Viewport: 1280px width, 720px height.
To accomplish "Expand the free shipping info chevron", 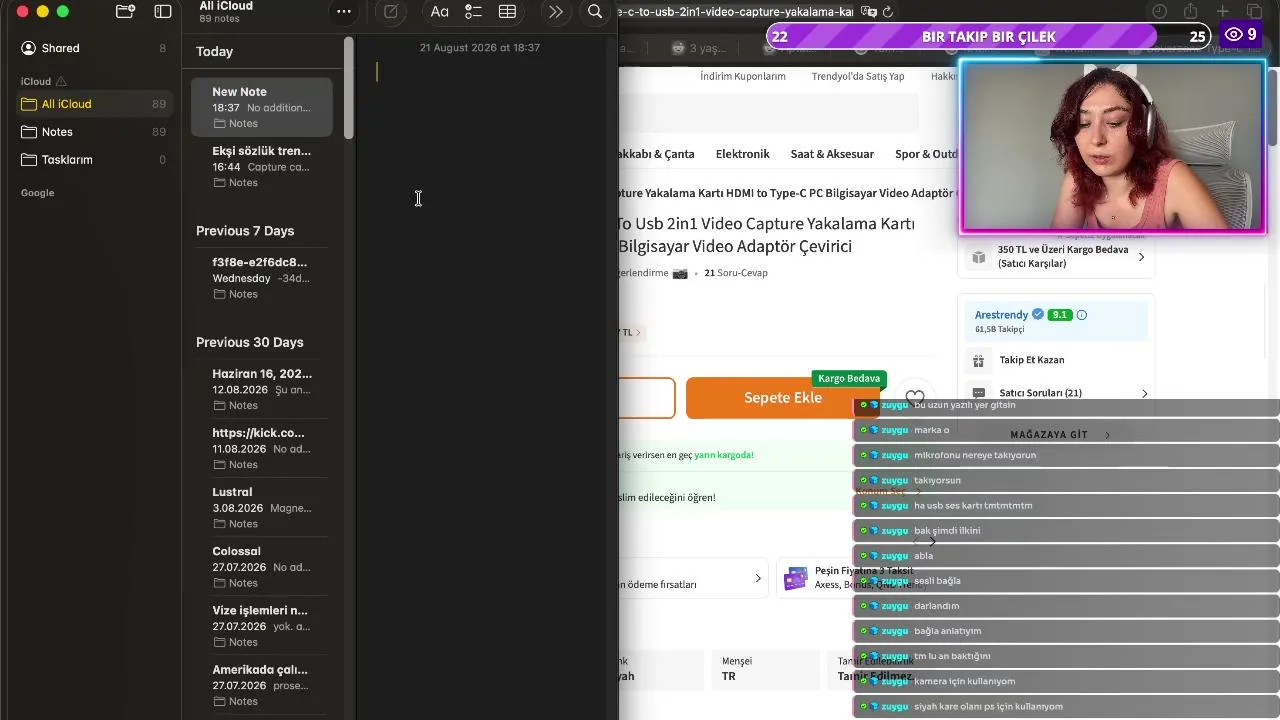I will point(1141,257).
